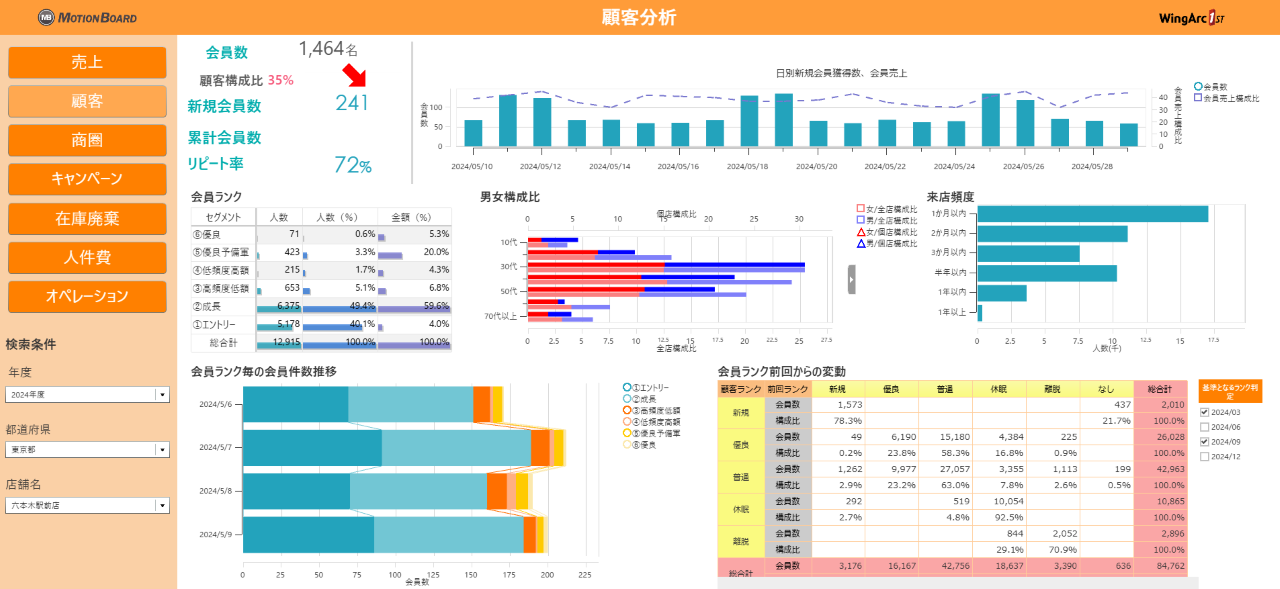
Task: Click the MotionBoard logo in header
Action: coord(88,17)
